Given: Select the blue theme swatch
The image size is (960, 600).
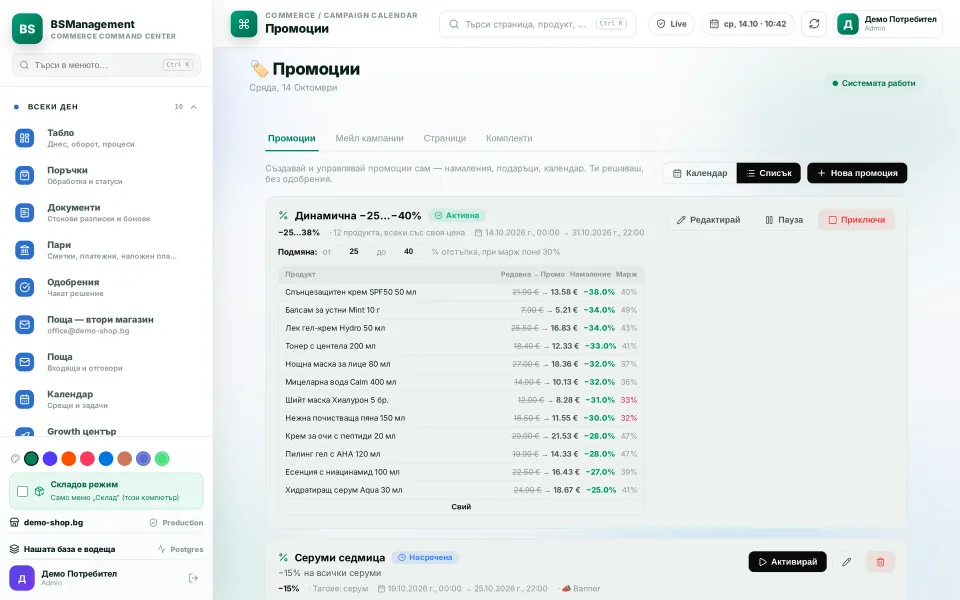Looking at the screenshot, I should [x=106, y=459].
